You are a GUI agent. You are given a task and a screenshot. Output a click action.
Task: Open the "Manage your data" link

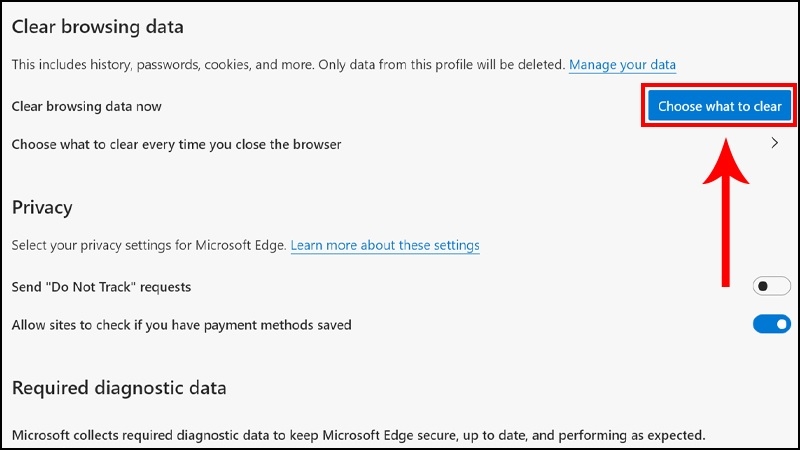coord(622,65)
